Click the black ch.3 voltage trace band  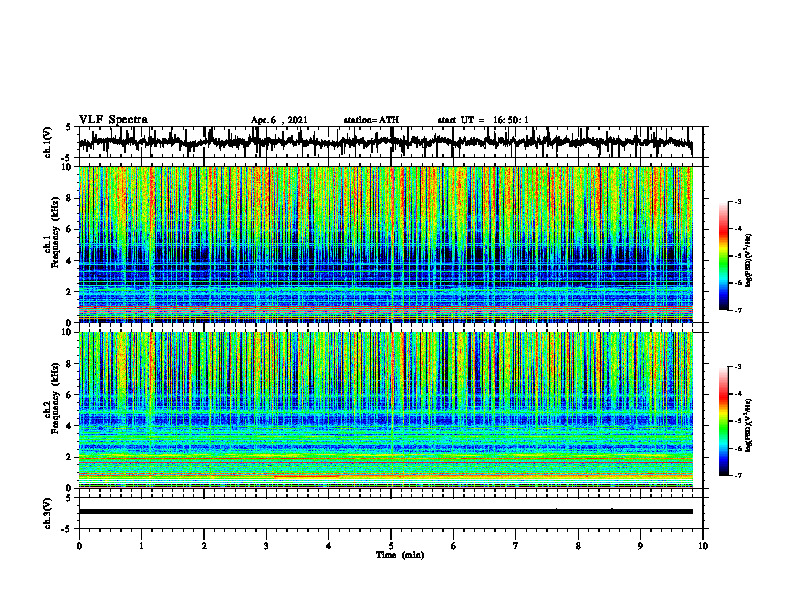pyautogui.click(x=385, y=512)
